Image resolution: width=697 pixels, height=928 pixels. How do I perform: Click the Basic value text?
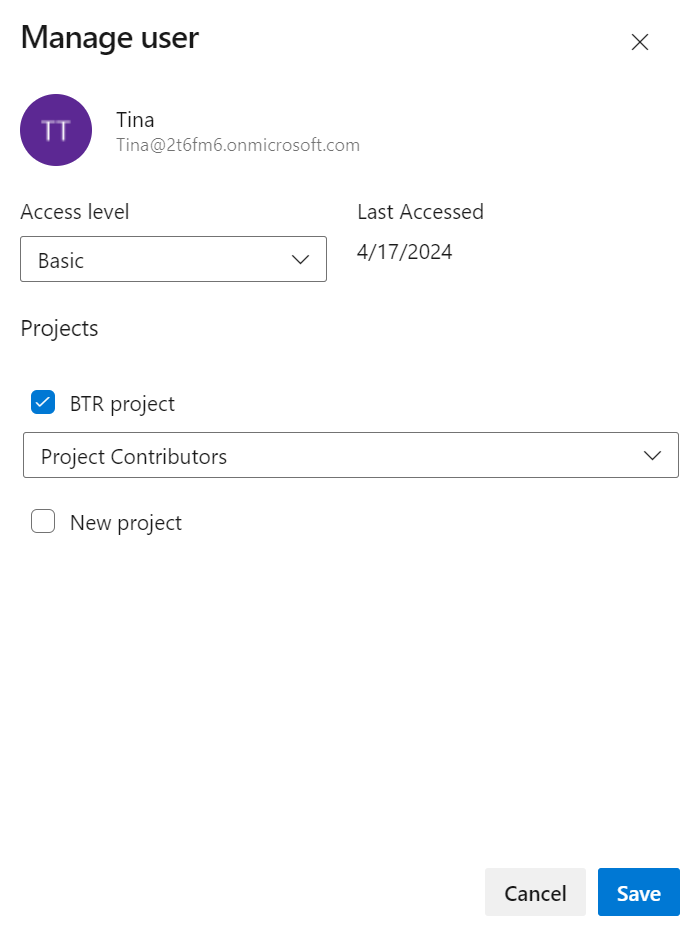coord(61,261)
